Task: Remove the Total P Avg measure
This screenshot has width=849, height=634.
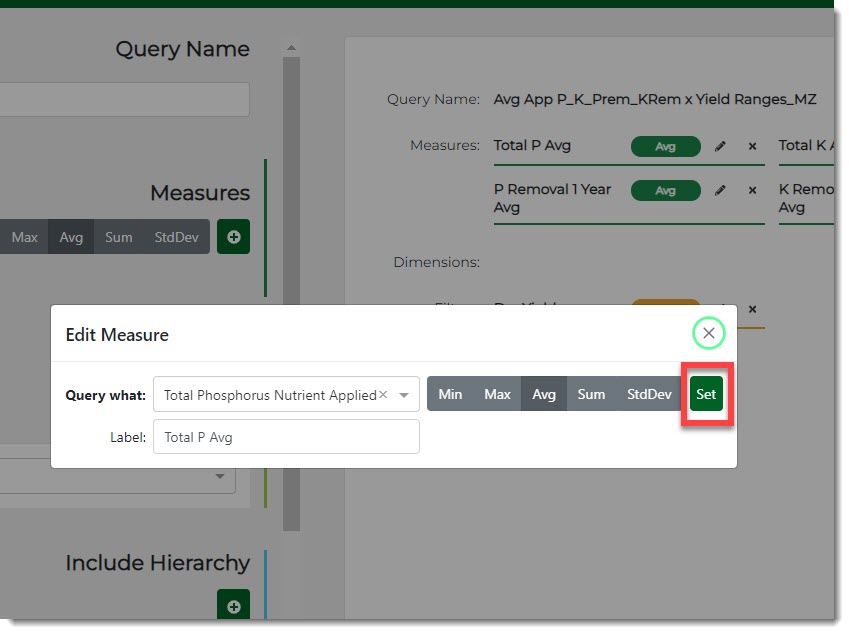Action: pyautogui.click(x=752, y=146)
